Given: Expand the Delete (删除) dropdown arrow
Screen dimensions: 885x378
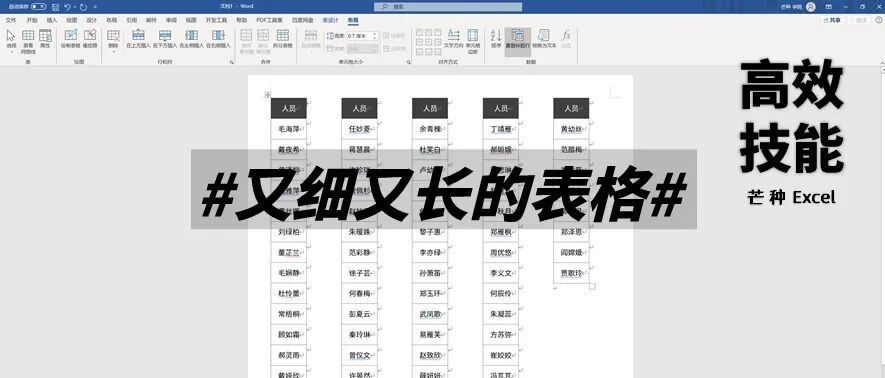Looking at the screenshot, I should pos(113,51).
